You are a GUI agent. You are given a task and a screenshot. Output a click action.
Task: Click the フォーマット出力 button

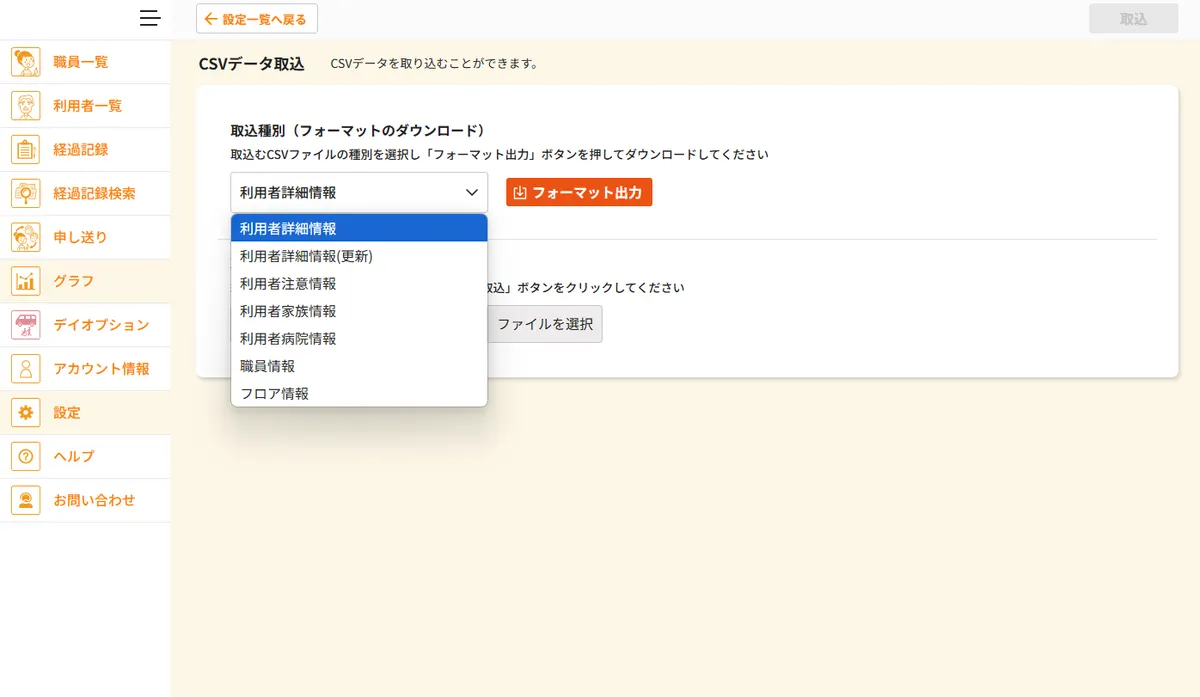point(579,192)
